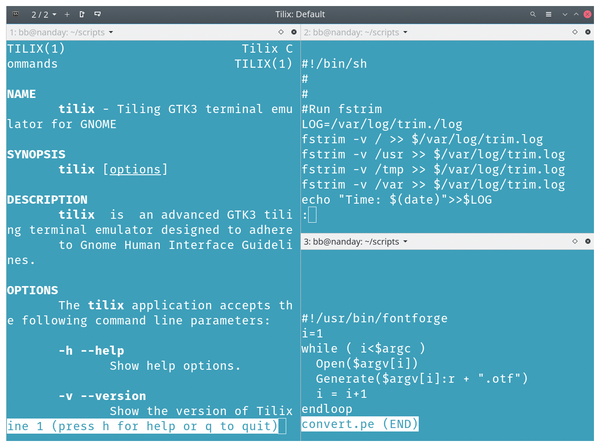Click the OPTIONS heading in terminal 1
Image resolution: width=600 pixels, height=447 pixels.
pyautogui.click(x=33, y=290)
